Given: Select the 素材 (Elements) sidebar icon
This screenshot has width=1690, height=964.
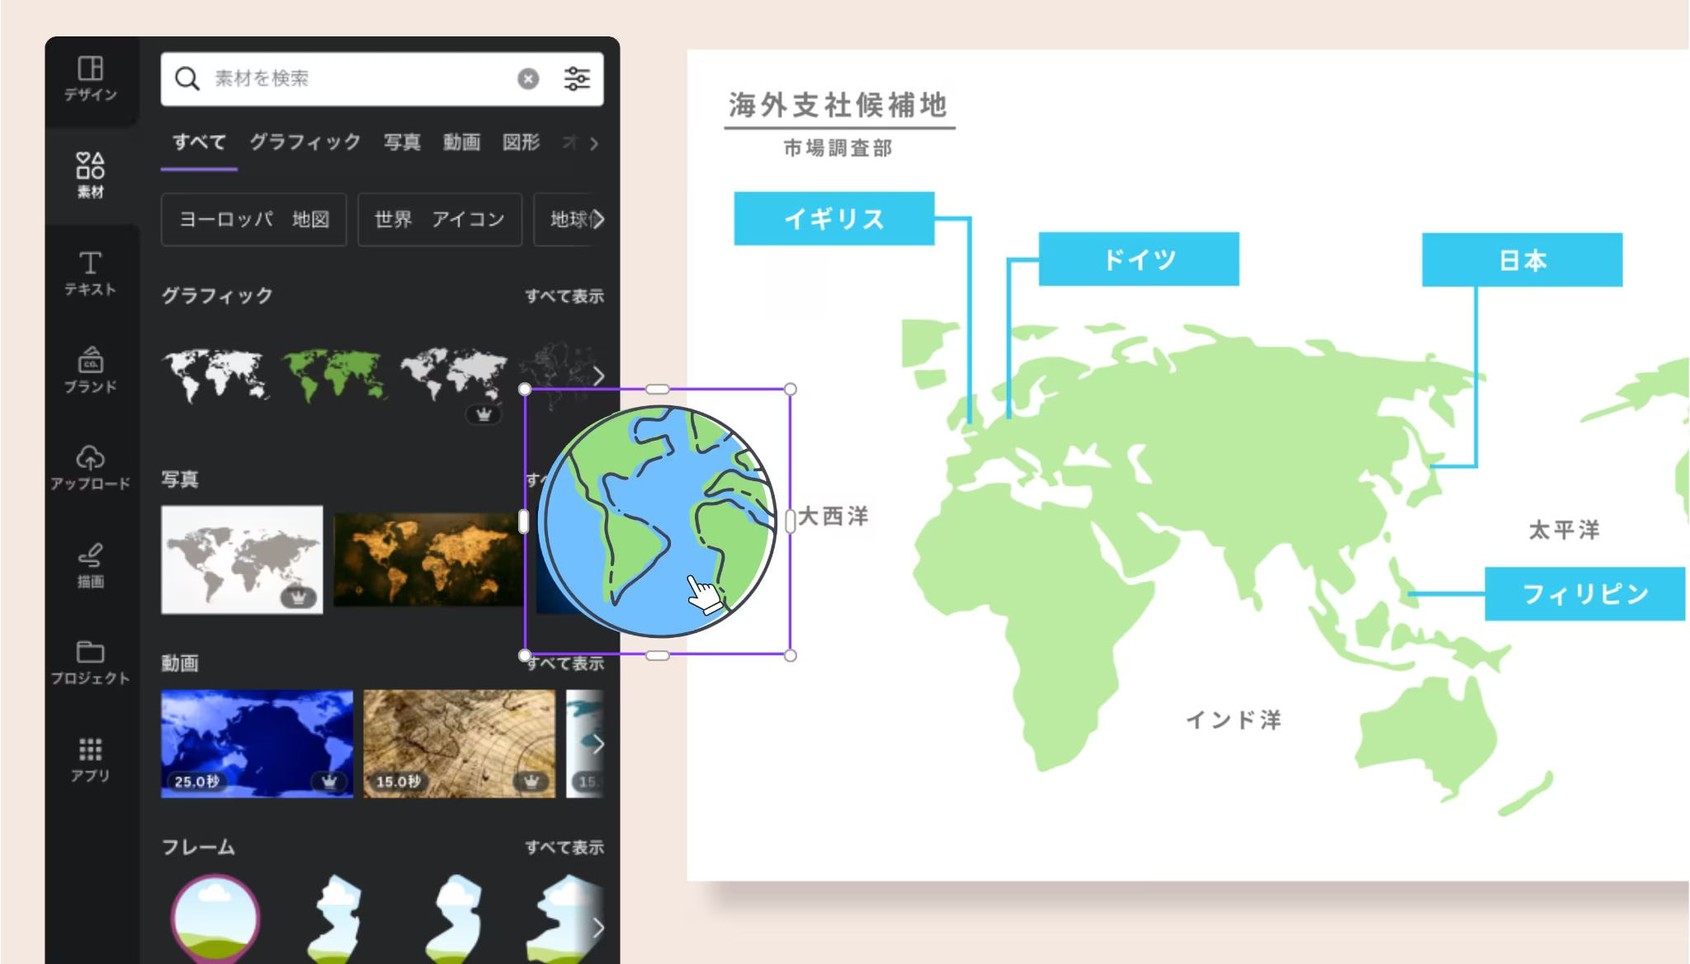Looking at the screenshot, I should (x=90, y=177).
